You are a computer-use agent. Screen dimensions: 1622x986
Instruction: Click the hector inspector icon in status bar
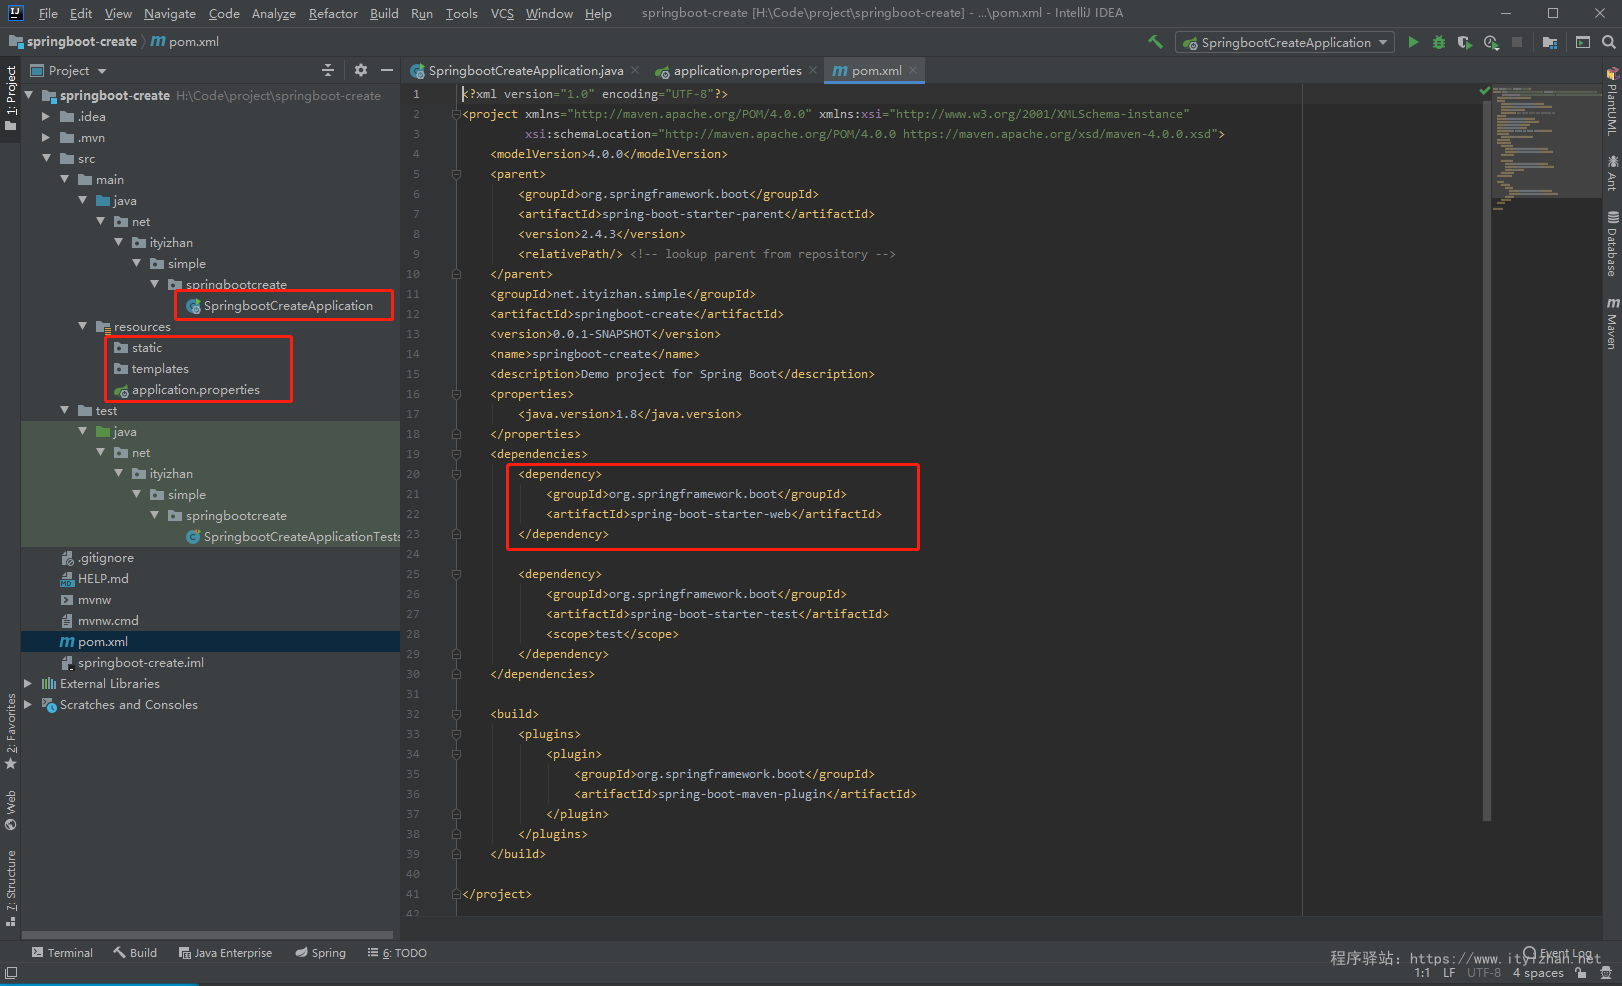coord(1606,972)
